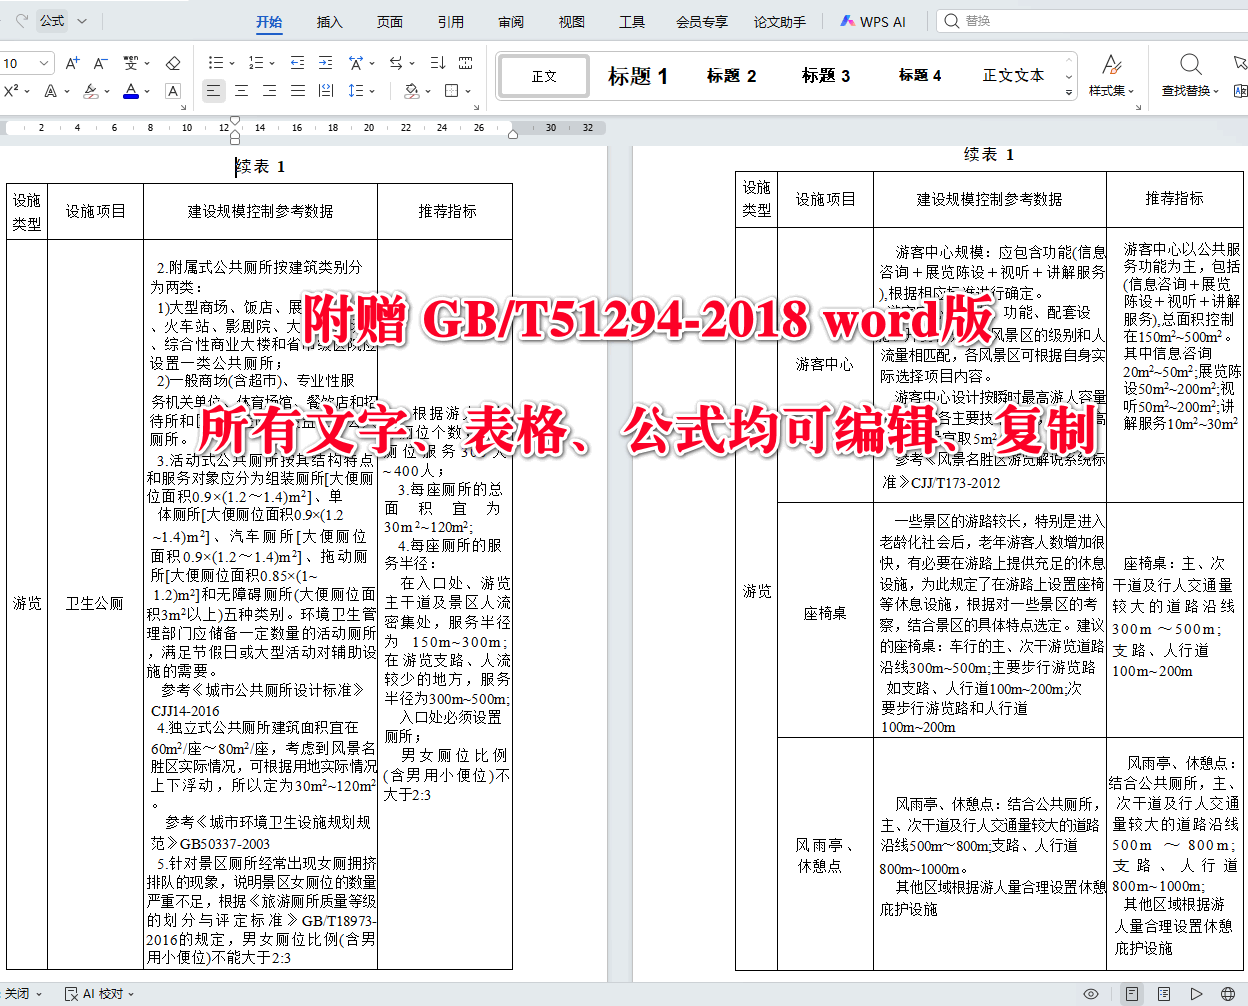Apply the 正文 style

pyautogui.click(x=544, y=76)
